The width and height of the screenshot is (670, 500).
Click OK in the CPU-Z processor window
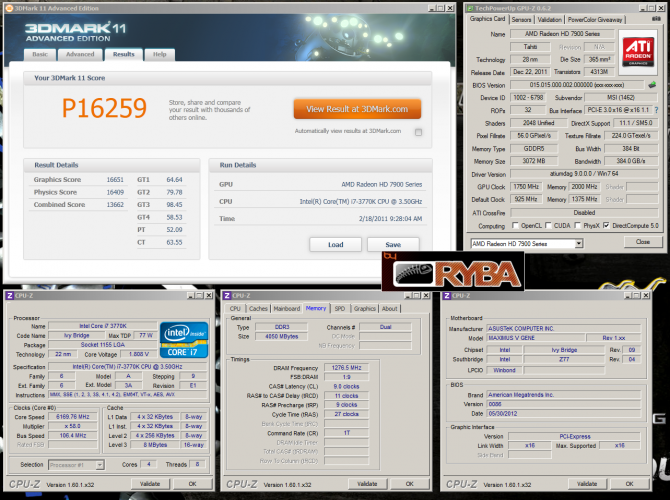click(x=192, y=484)
